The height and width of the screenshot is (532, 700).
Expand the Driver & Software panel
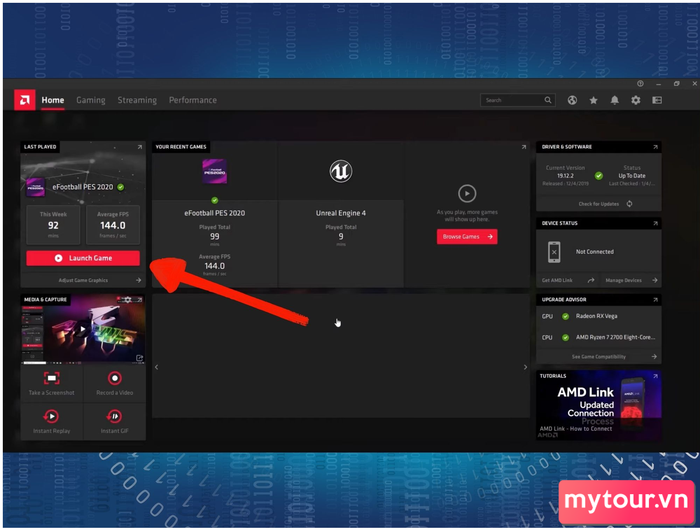655,147
